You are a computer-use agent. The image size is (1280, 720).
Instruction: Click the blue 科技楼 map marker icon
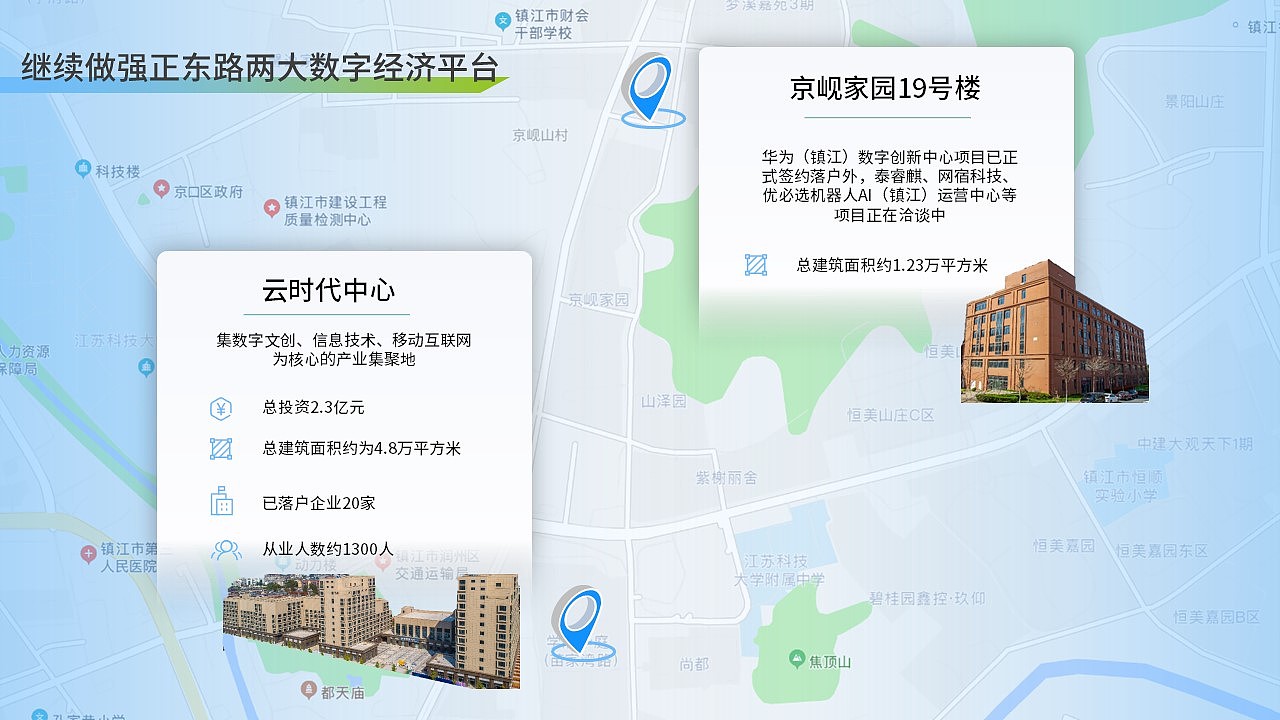(82, 169)
